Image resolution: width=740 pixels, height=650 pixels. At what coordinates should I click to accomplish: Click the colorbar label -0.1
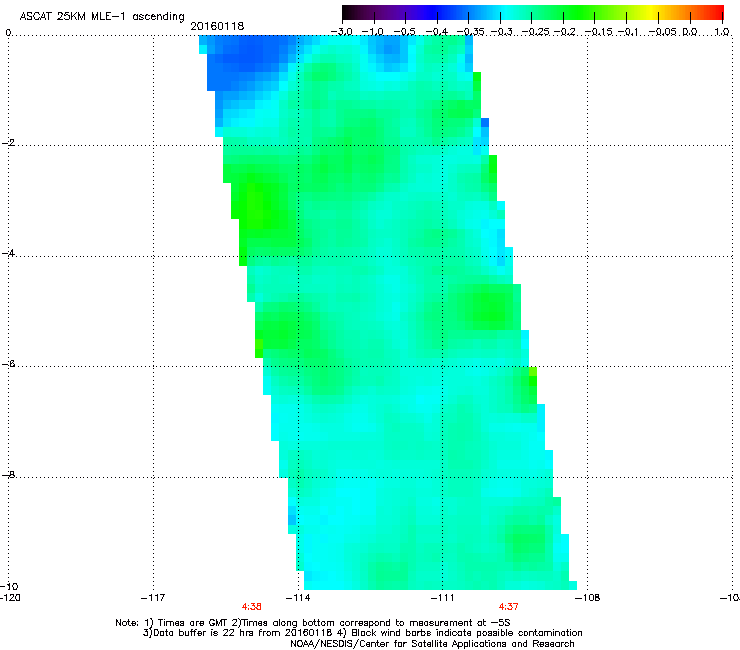coord(628,32)
